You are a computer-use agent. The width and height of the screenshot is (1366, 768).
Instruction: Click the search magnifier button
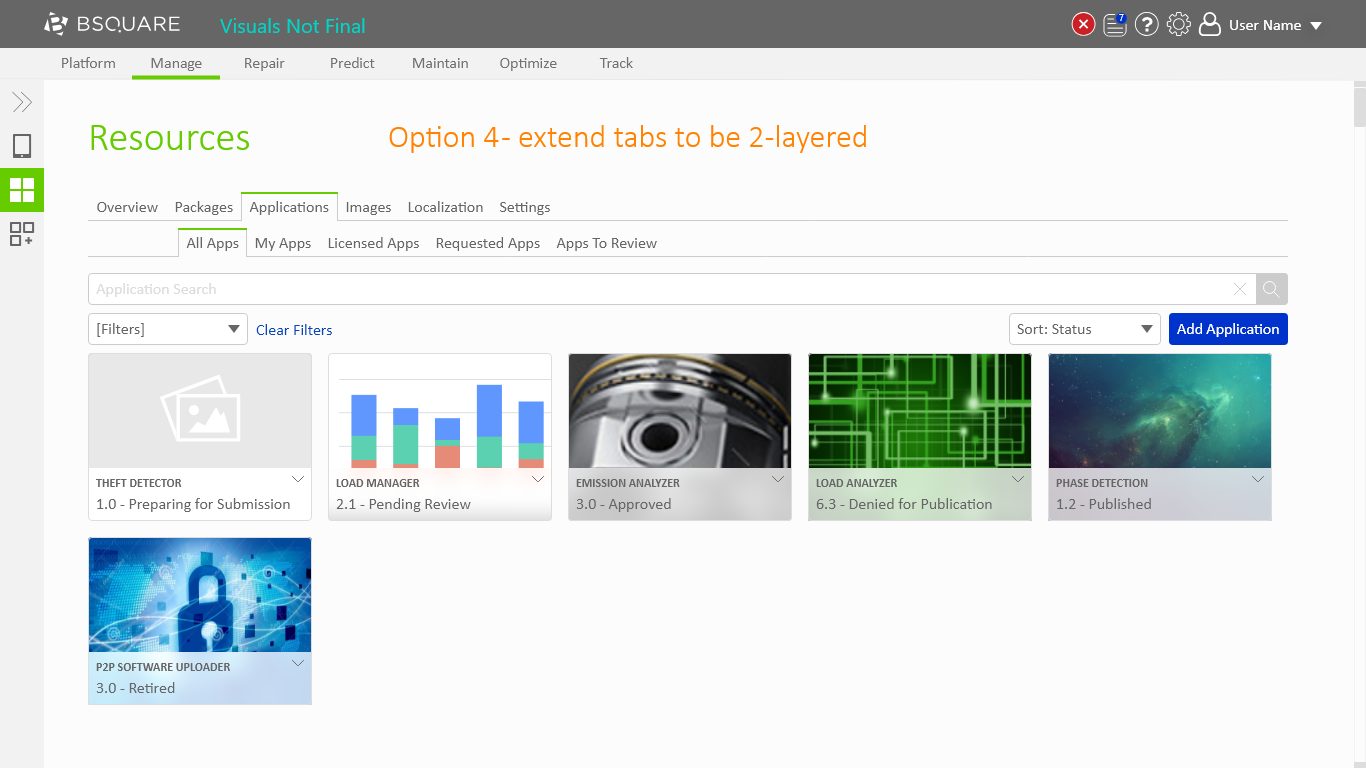pyautogui.click(x=1271, y=289)
